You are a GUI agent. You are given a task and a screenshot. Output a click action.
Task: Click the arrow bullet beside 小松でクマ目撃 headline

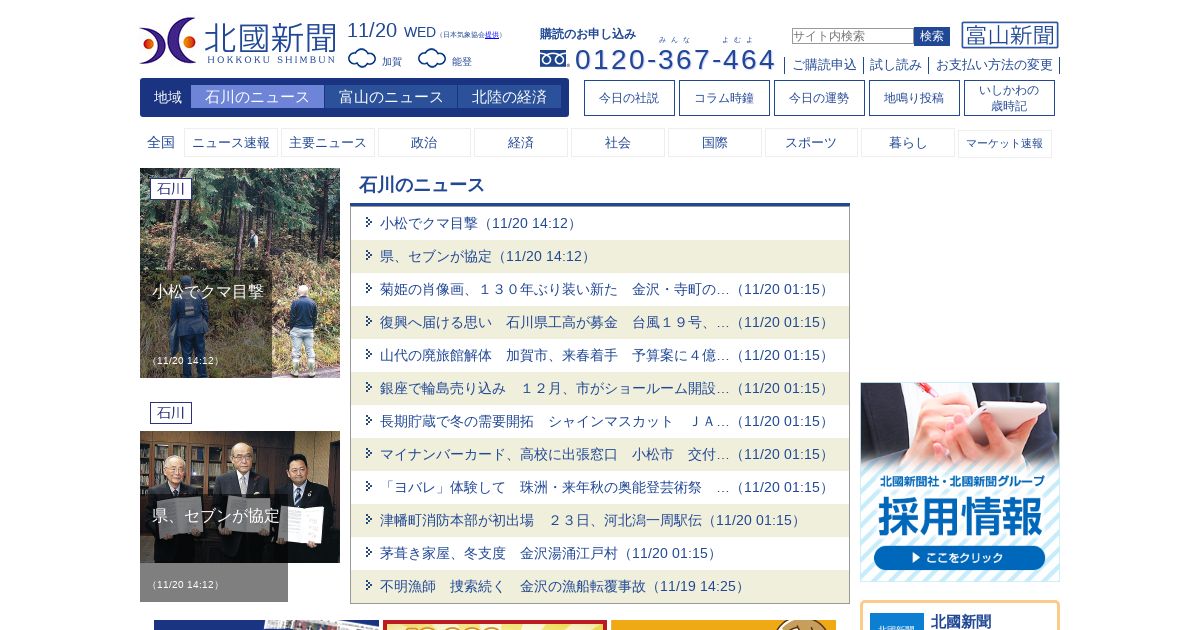[369, 222]
